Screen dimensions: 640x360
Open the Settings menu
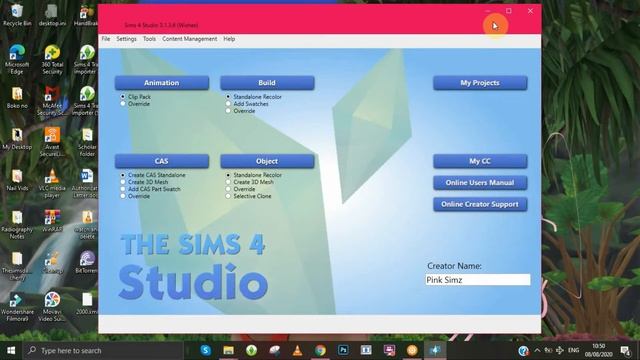click(x=126, y=39)
